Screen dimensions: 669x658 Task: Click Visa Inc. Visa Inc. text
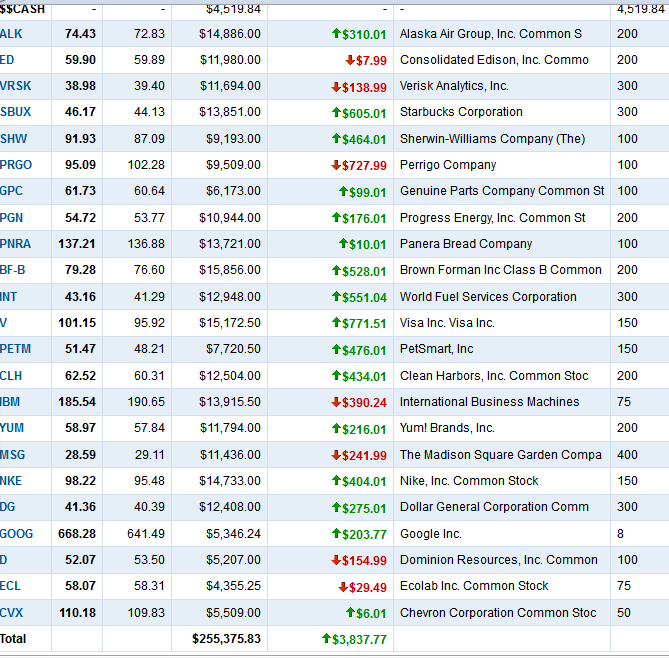[447, 323]
